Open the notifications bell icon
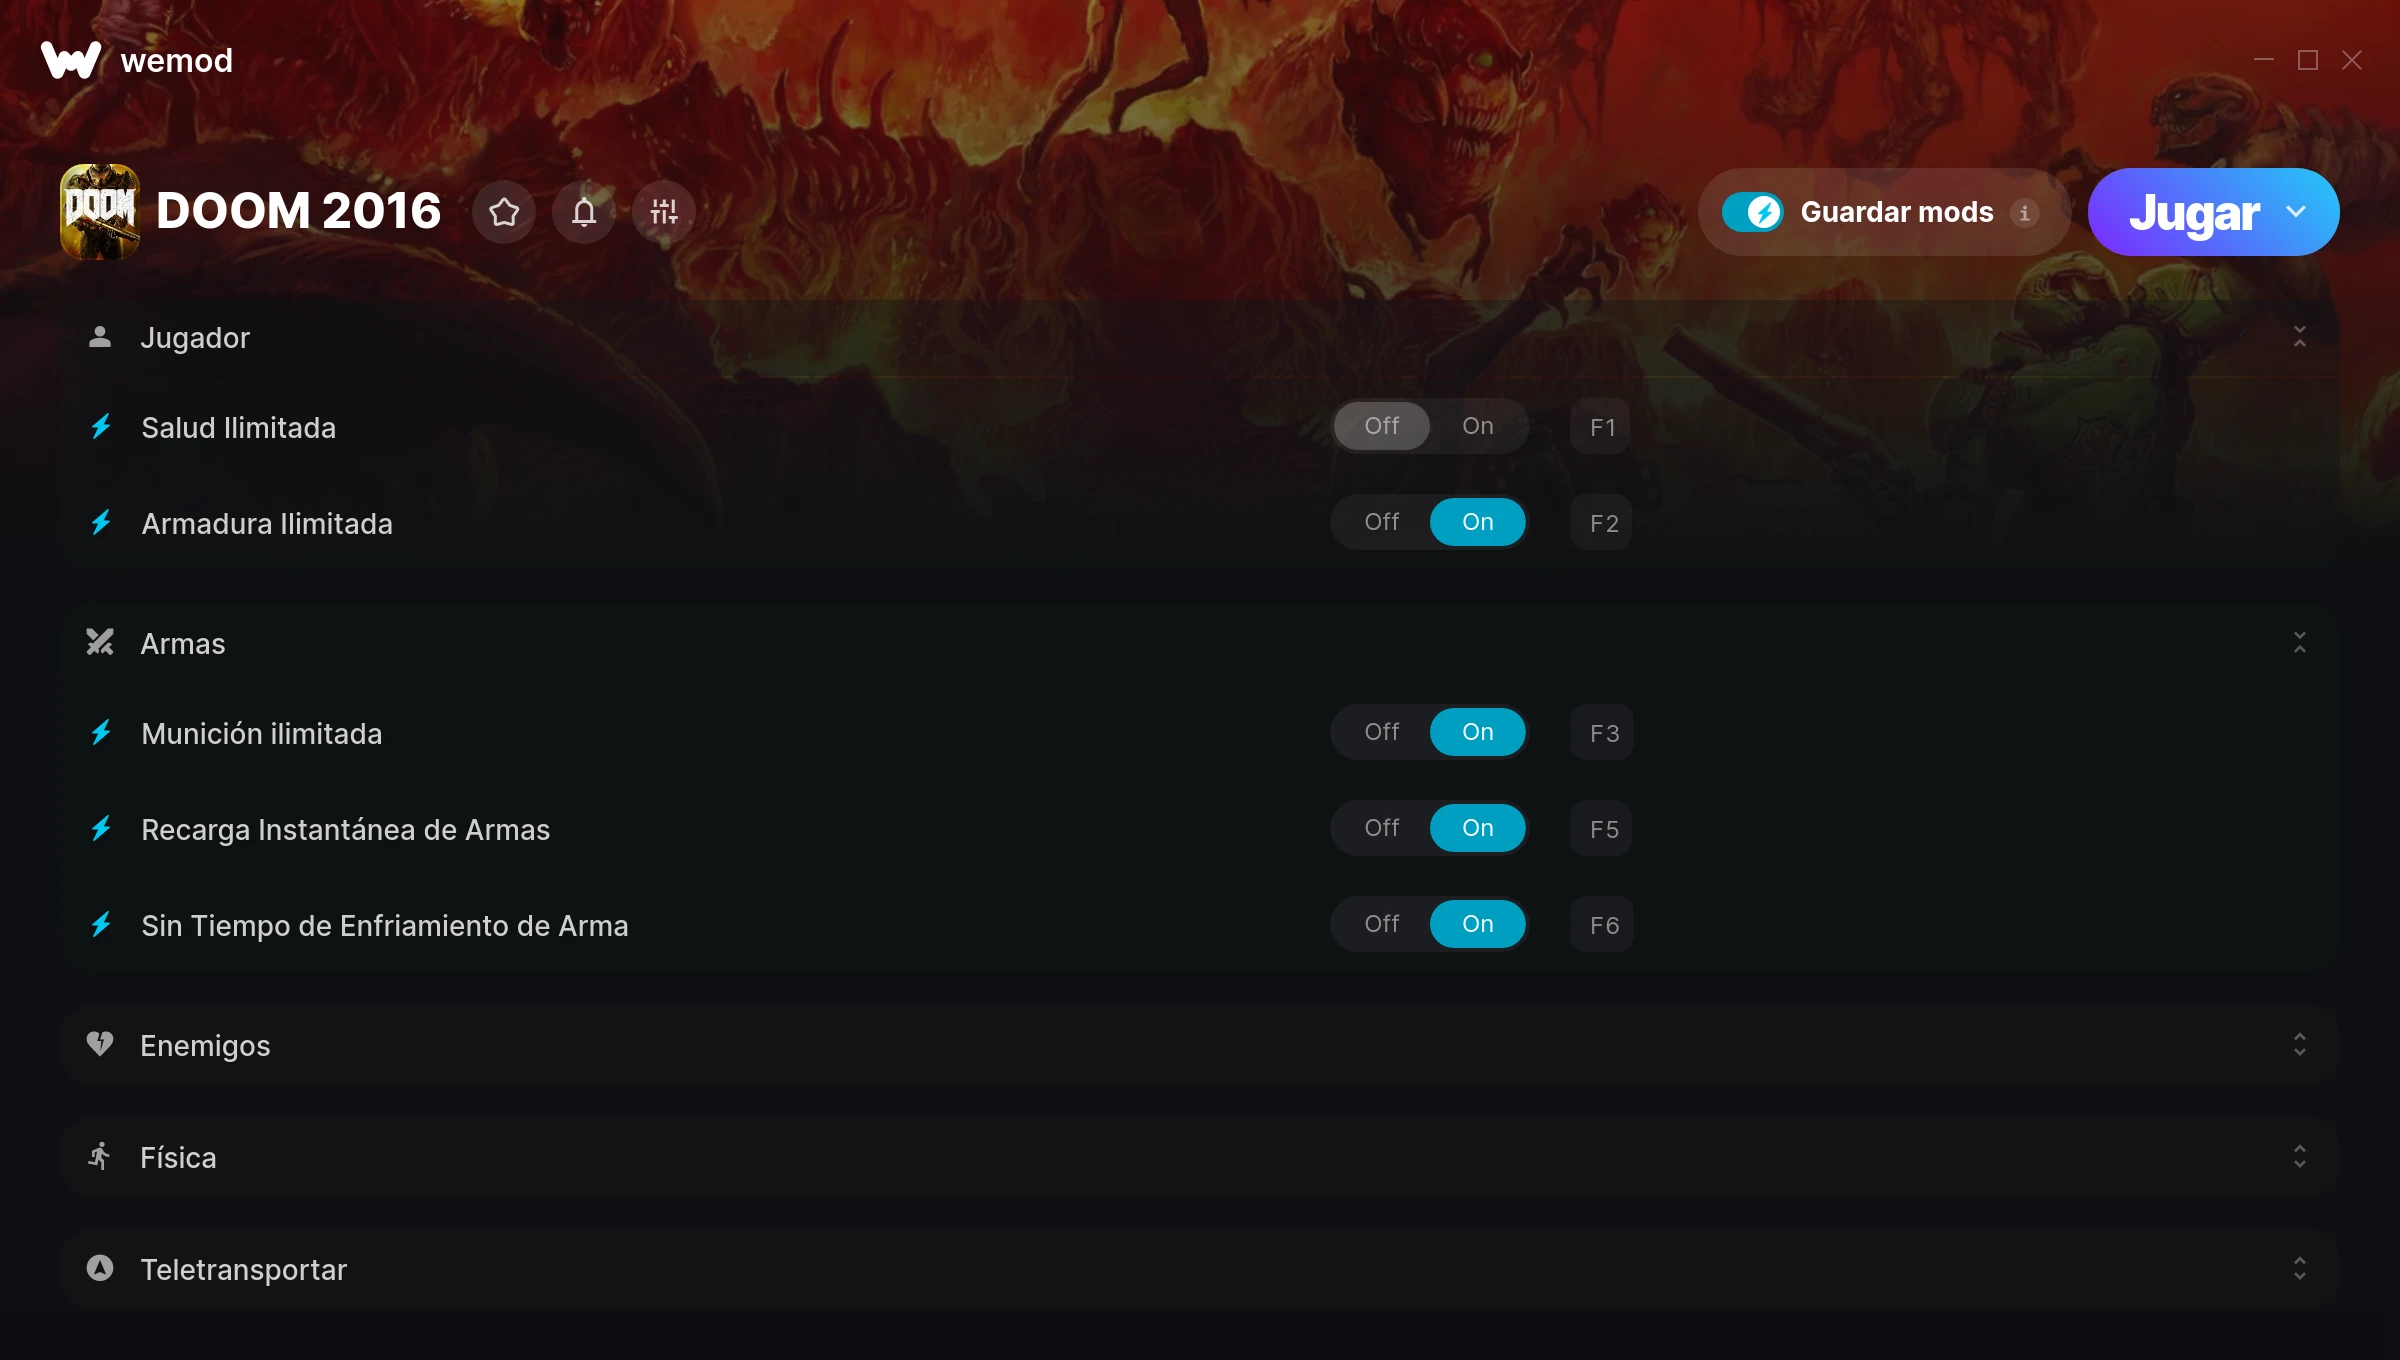 point(584,212)
